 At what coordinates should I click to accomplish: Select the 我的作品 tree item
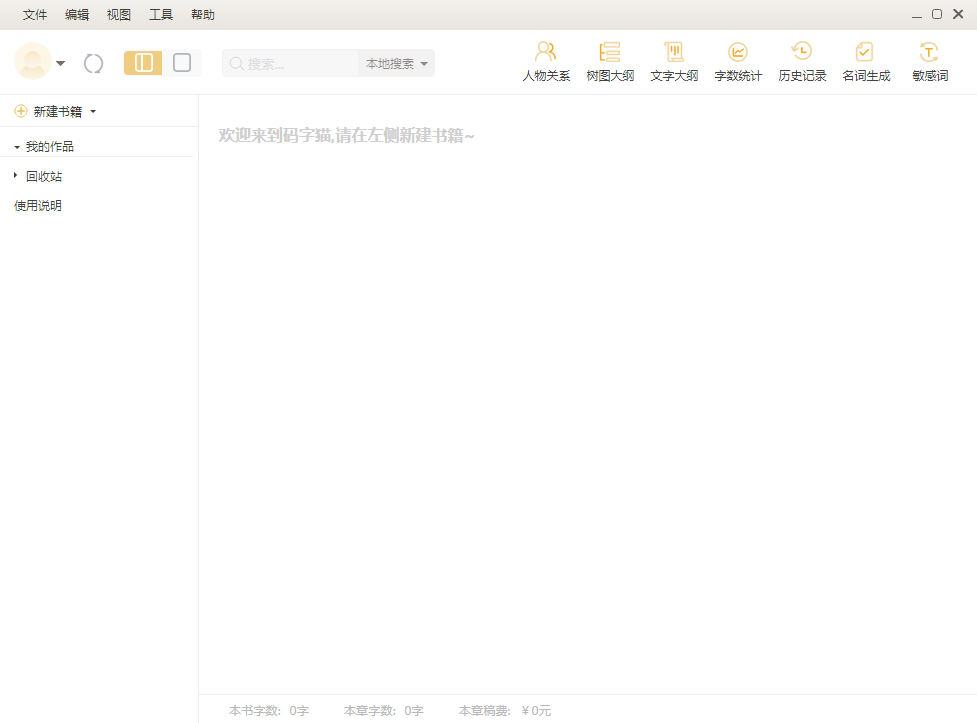[50, 146]
